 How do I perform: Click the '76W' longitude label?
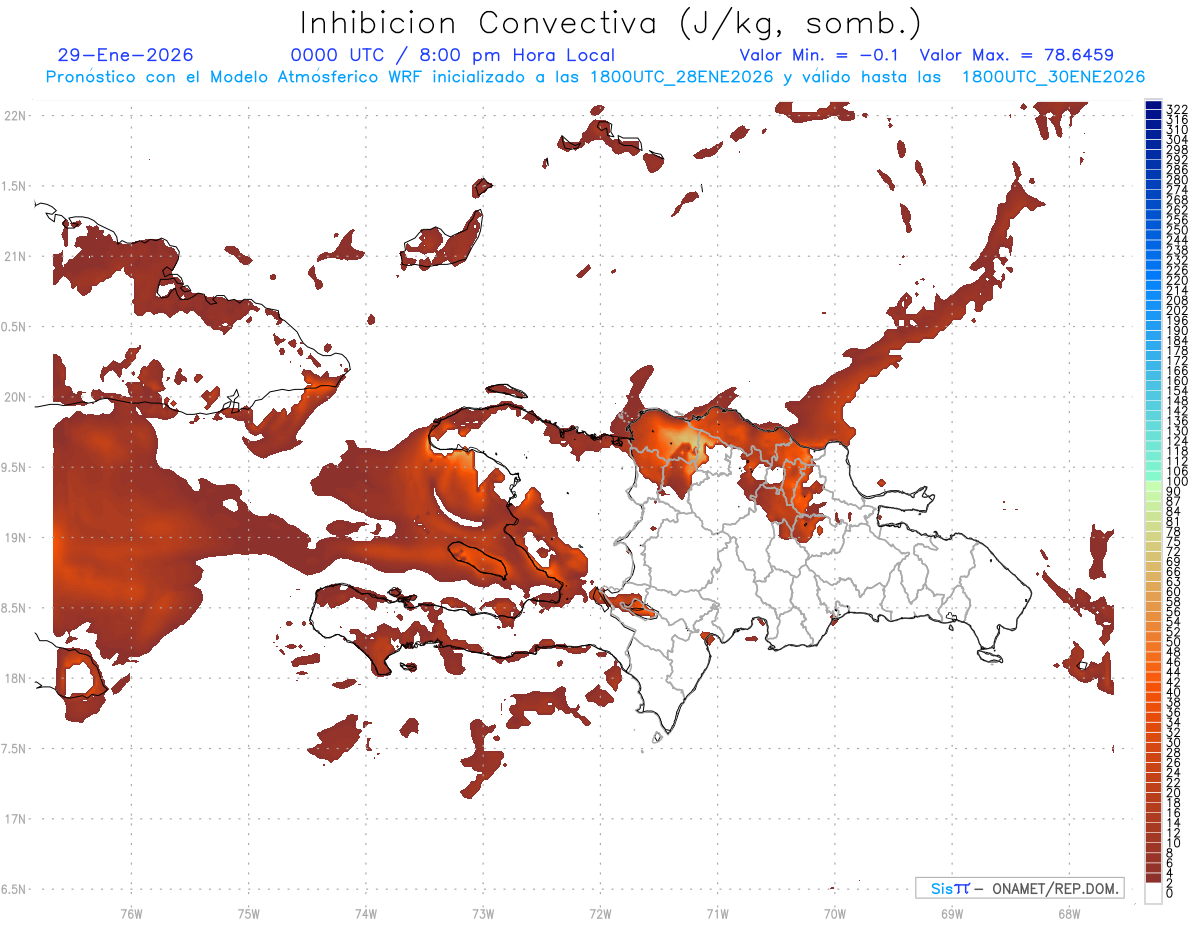tap(131, 913)
